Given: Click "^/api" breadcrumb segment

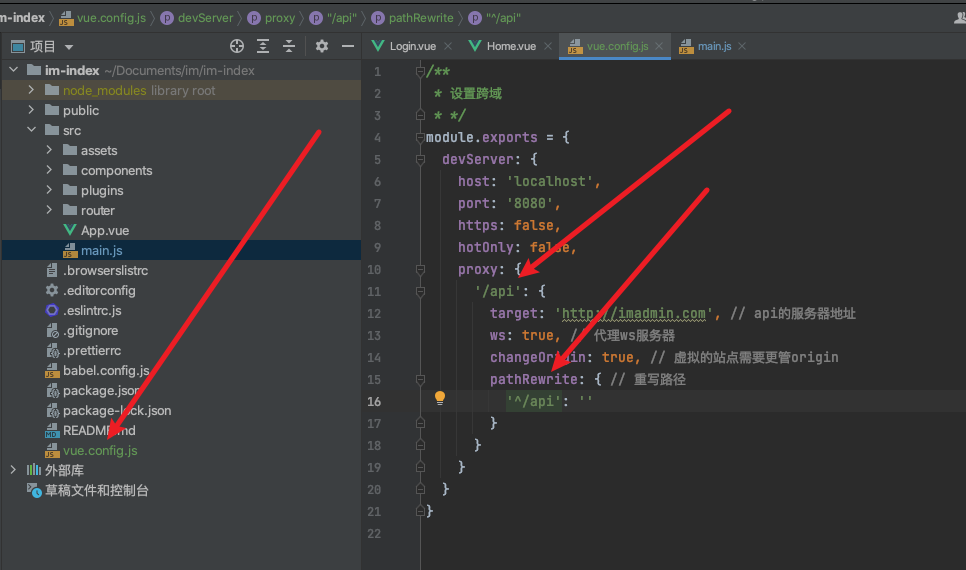Looking at the screenshot, I should click(503, 18).
